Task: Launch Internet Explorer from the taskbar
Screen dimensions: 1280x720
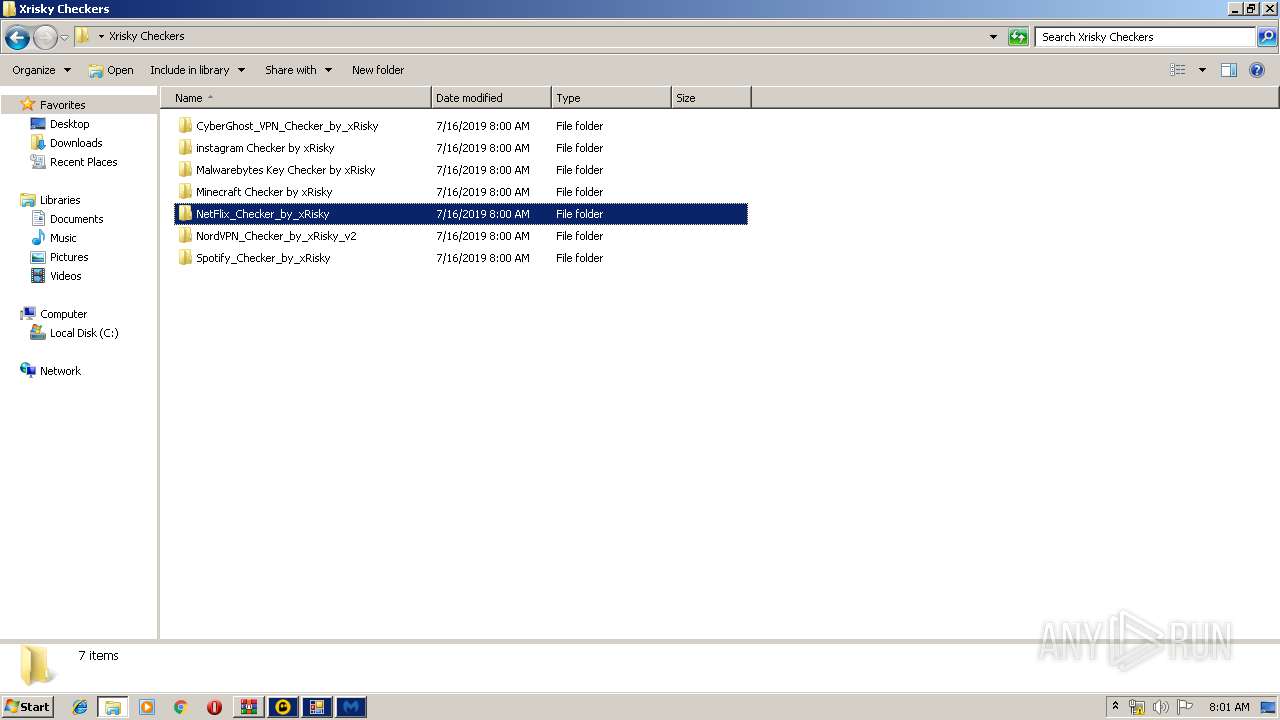Action: point(80,707)
